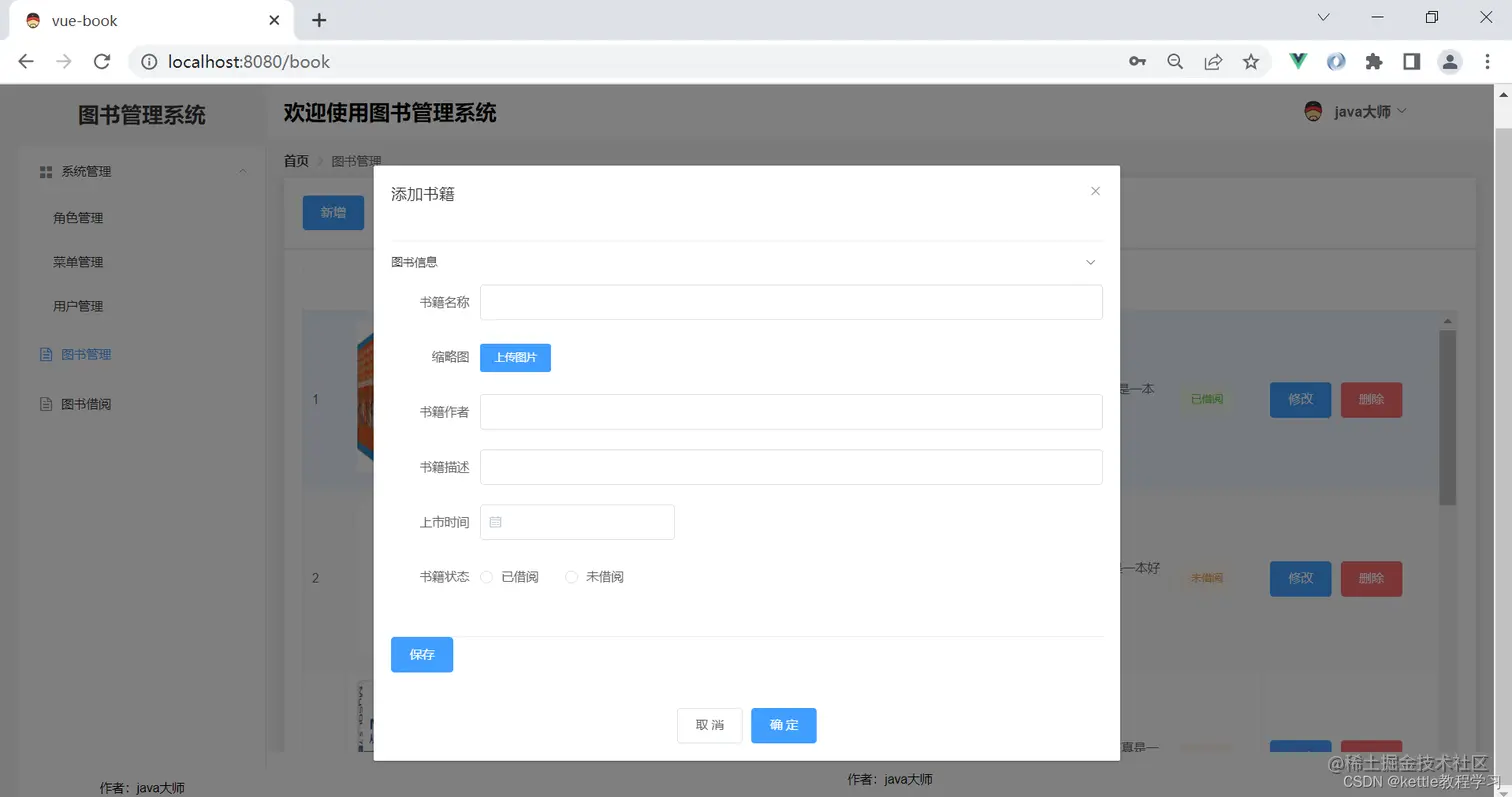
Task: Select 菜单管理 in the sidebar
Action: tap(80, 261)
